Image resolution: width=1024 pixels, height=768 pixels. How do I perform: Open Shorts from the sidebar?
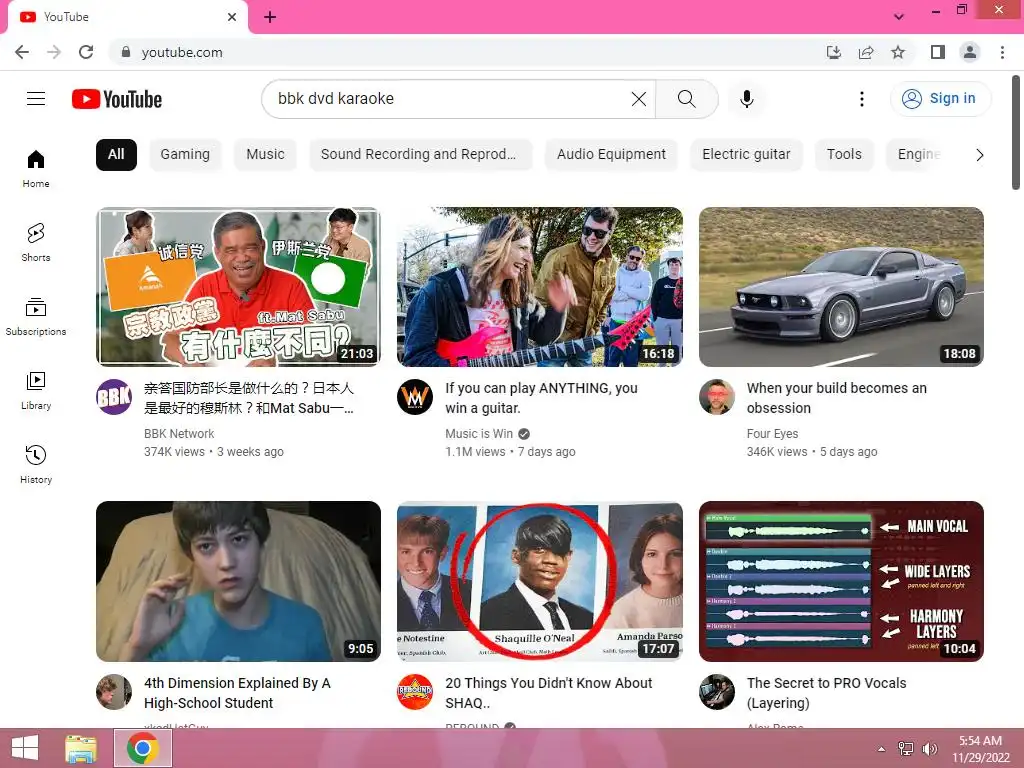tap(36, 242)
